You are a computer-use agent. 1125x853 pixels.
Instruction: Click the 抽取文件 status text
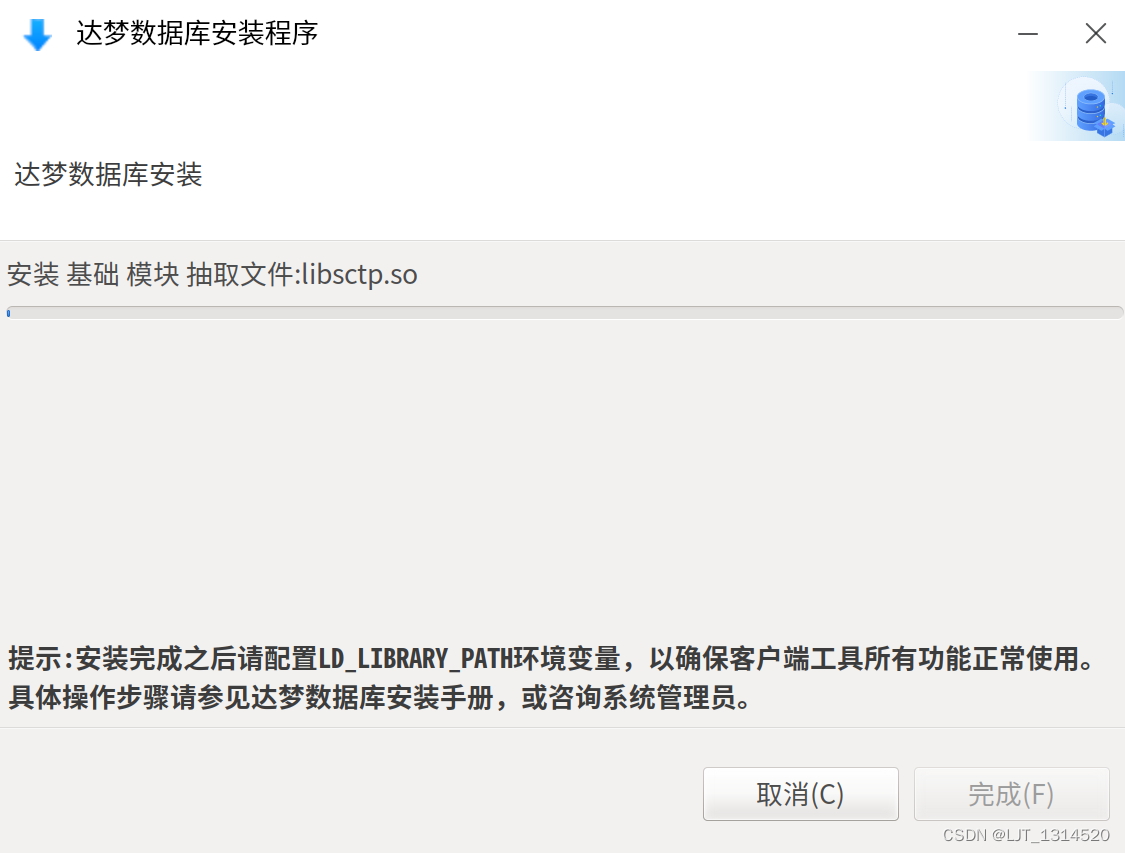pos(240,275)
